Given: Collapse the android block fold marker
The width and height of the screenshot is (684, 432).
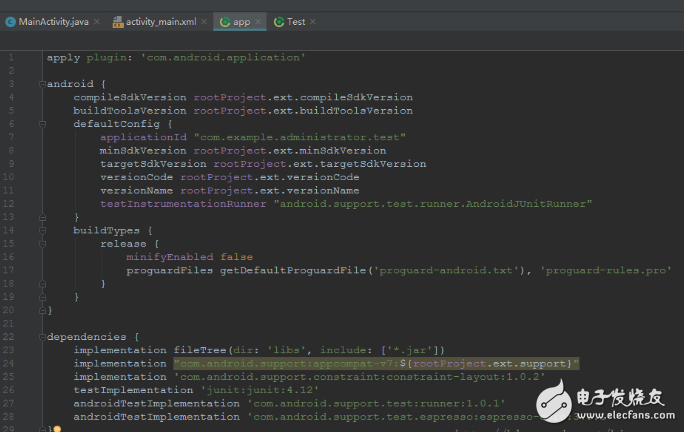Looking at the screenshot, I should 42,84.
